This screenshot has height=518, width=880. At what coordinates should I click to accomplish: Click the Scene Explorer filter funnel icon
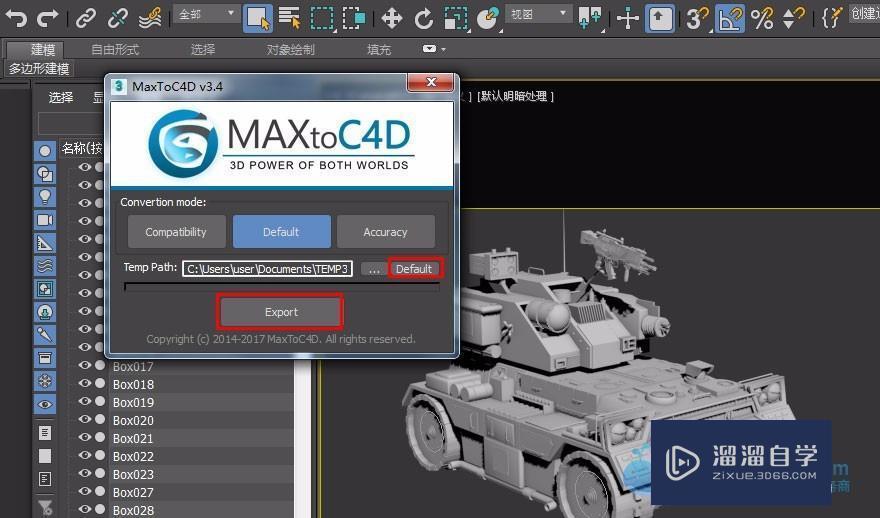45,507
